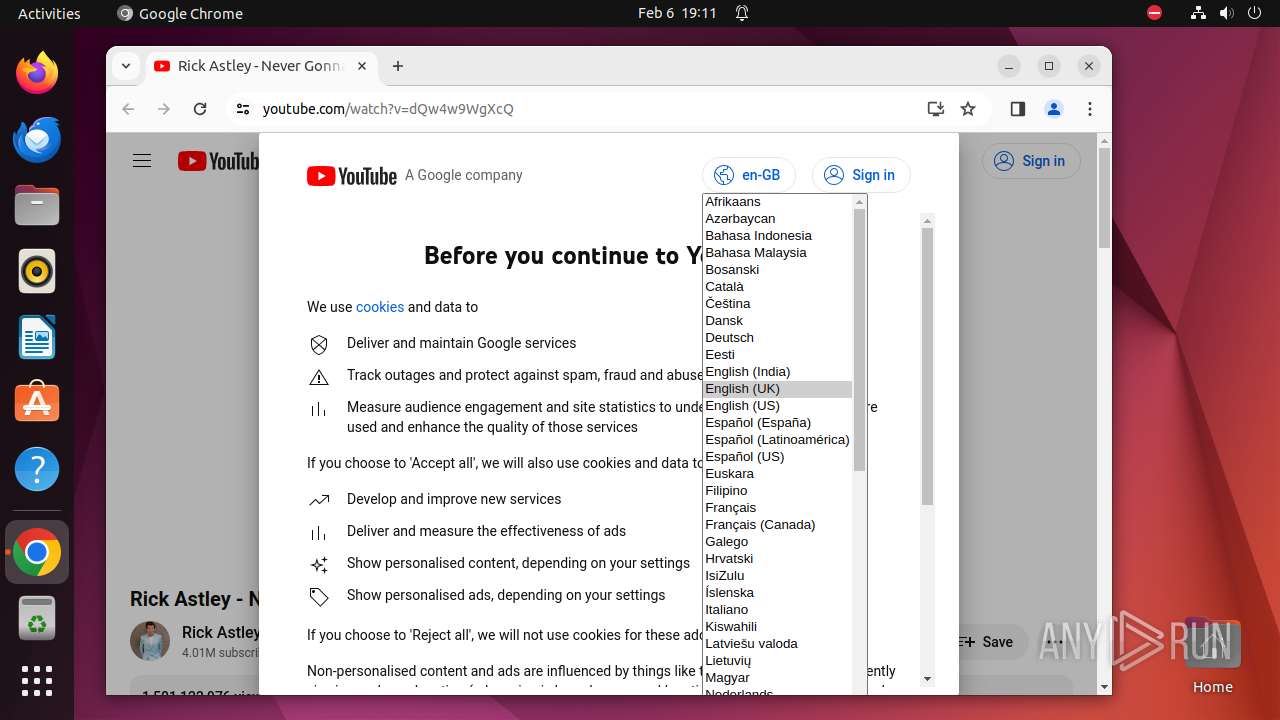Open Firefox from the dock

(37, 73)
